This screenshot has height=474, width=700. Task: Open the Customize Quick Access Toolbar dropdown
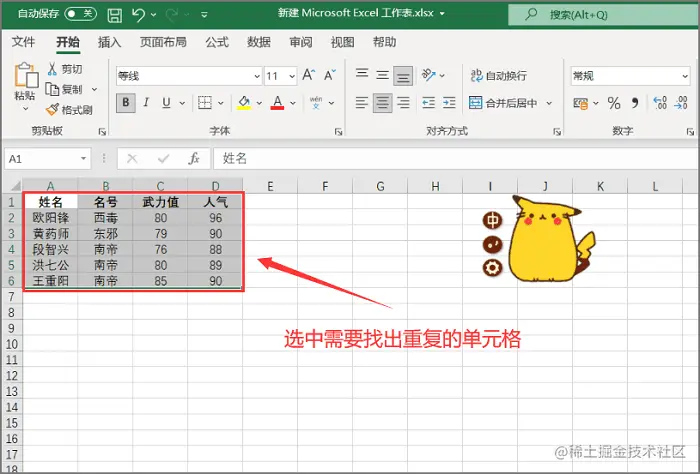click(204, 15)
